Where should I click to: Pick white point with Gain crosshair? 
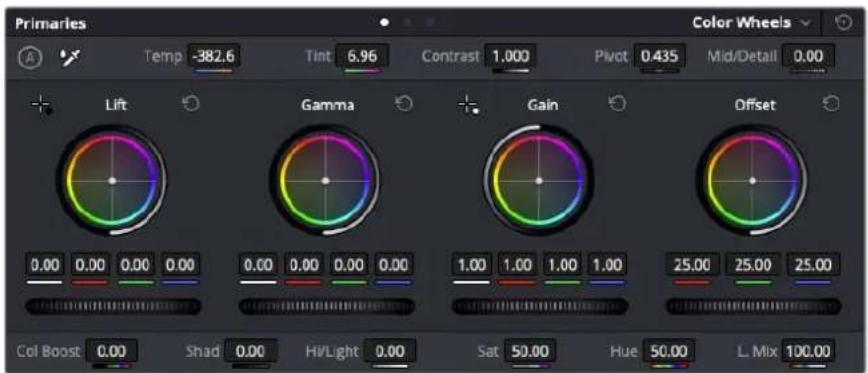(x=469, y=104)
